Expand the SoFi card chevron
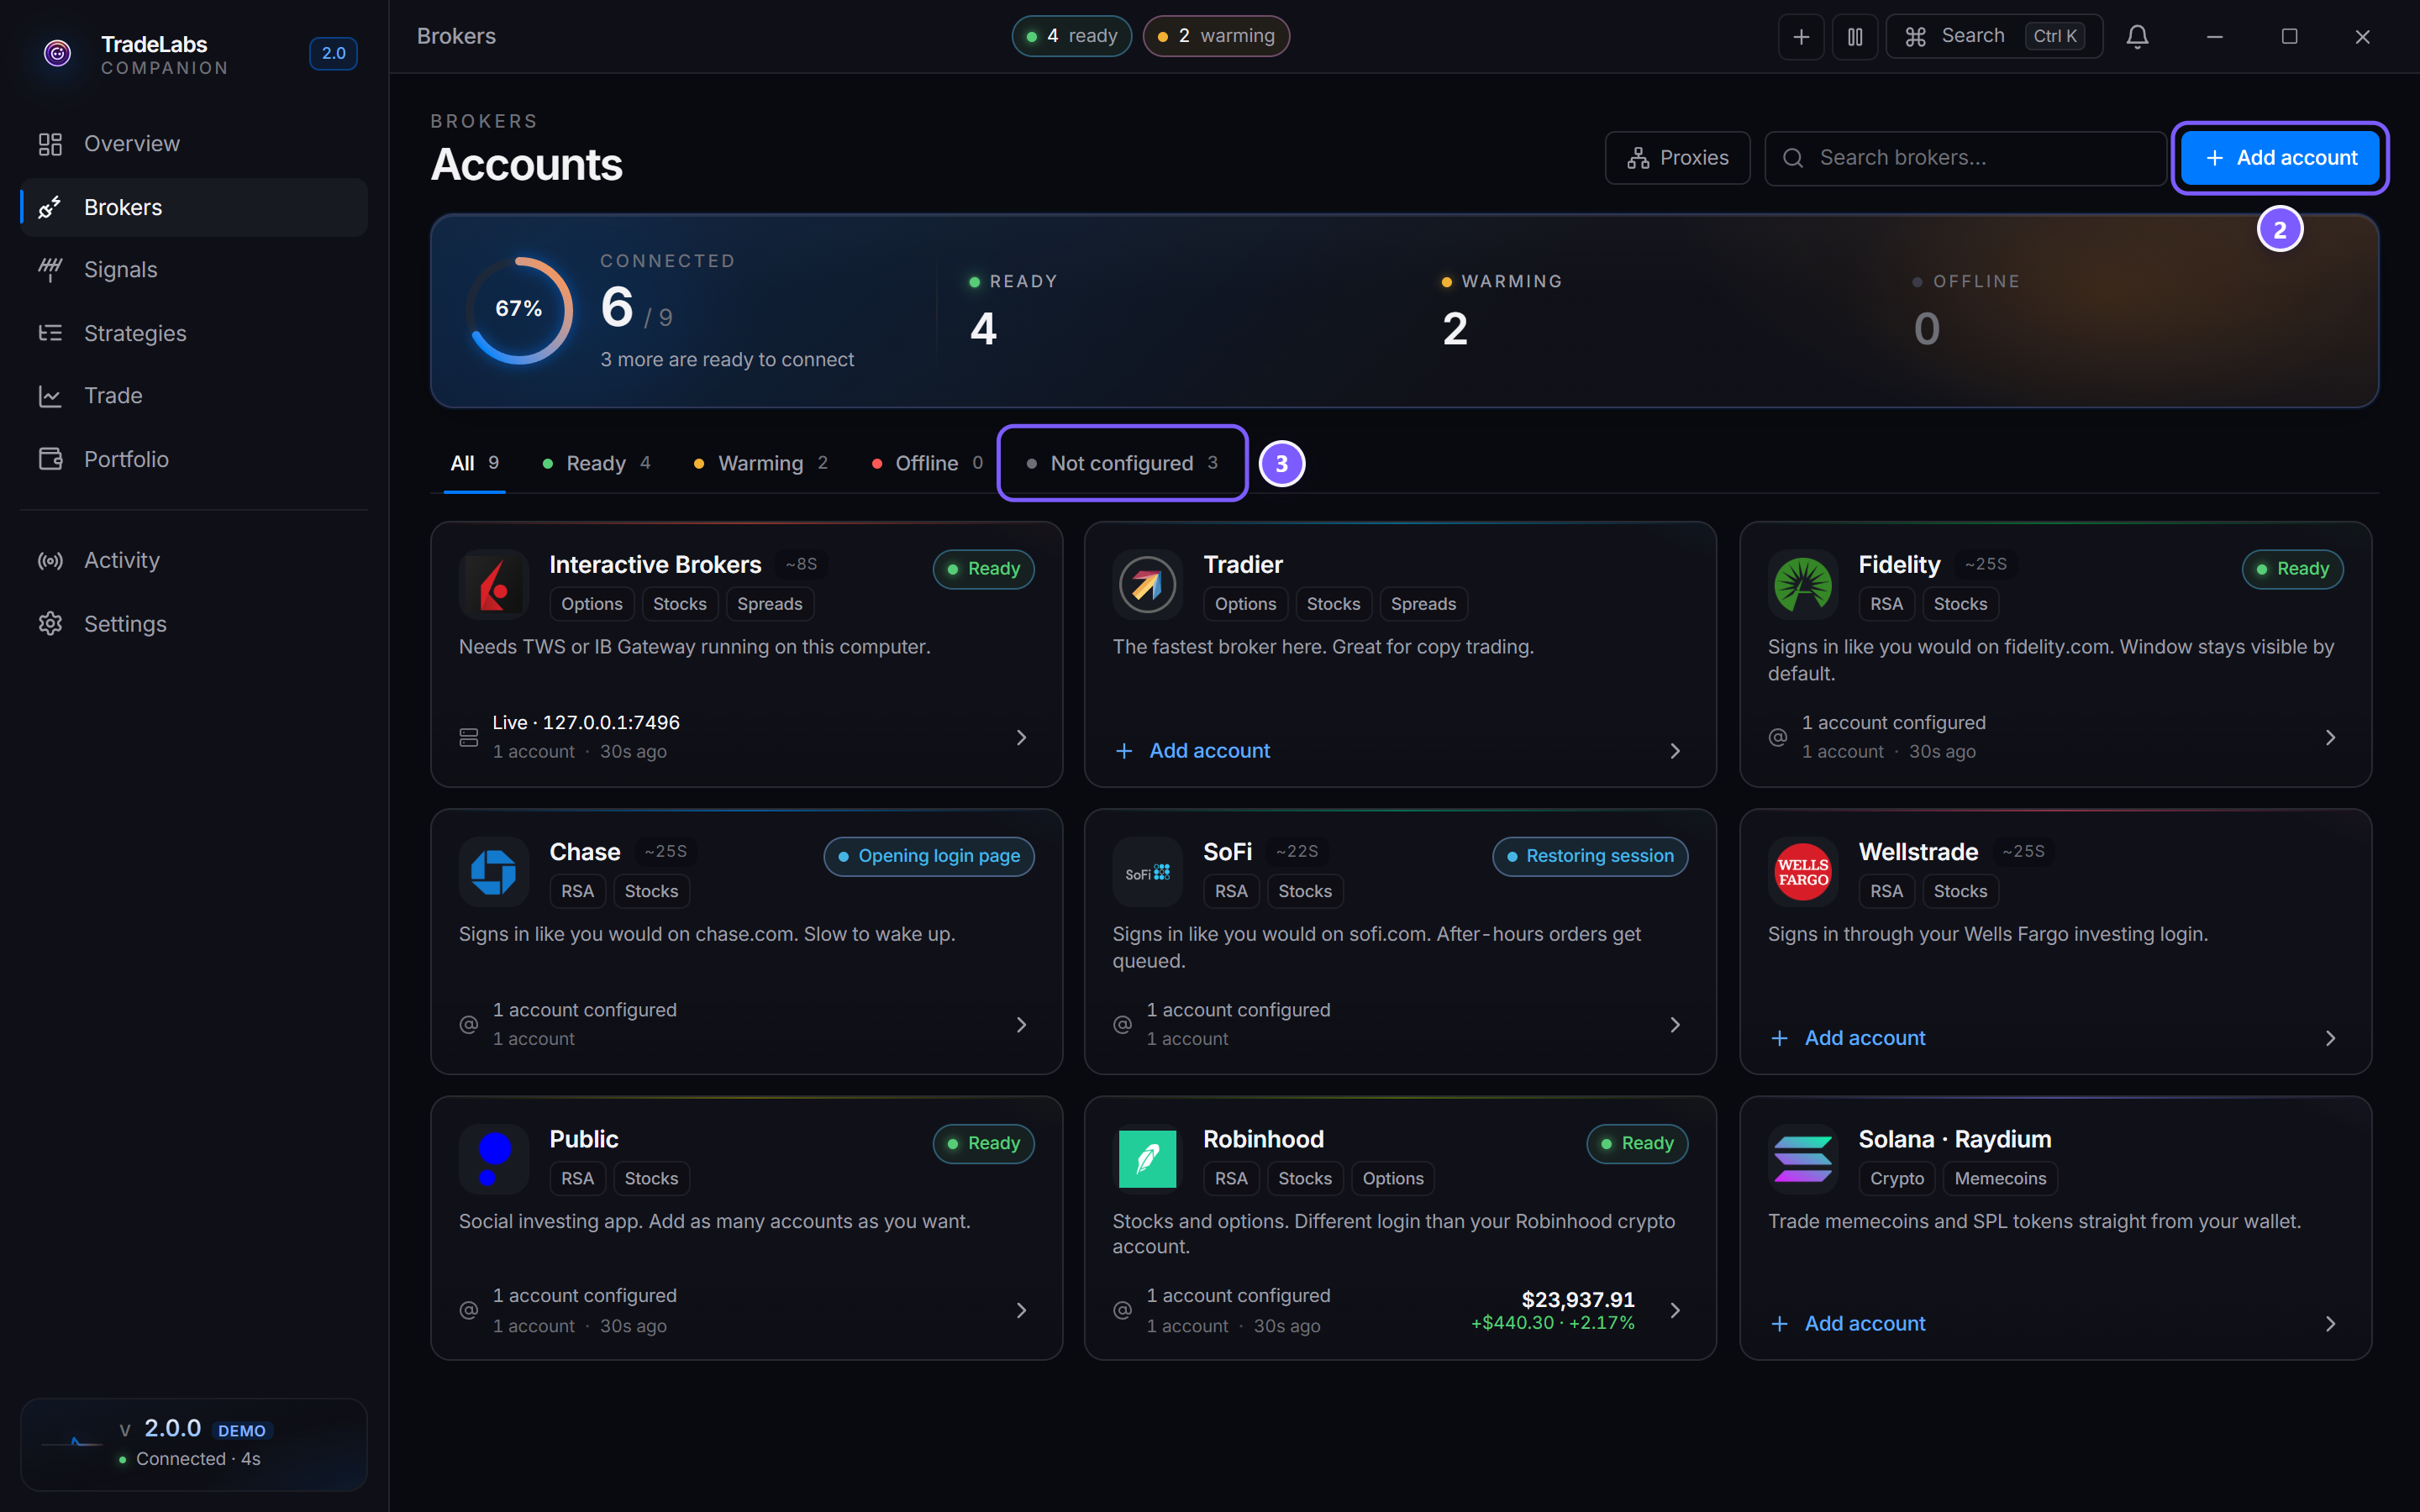Screen dimensions: 2420x1512 [x=1675, y=1025]
